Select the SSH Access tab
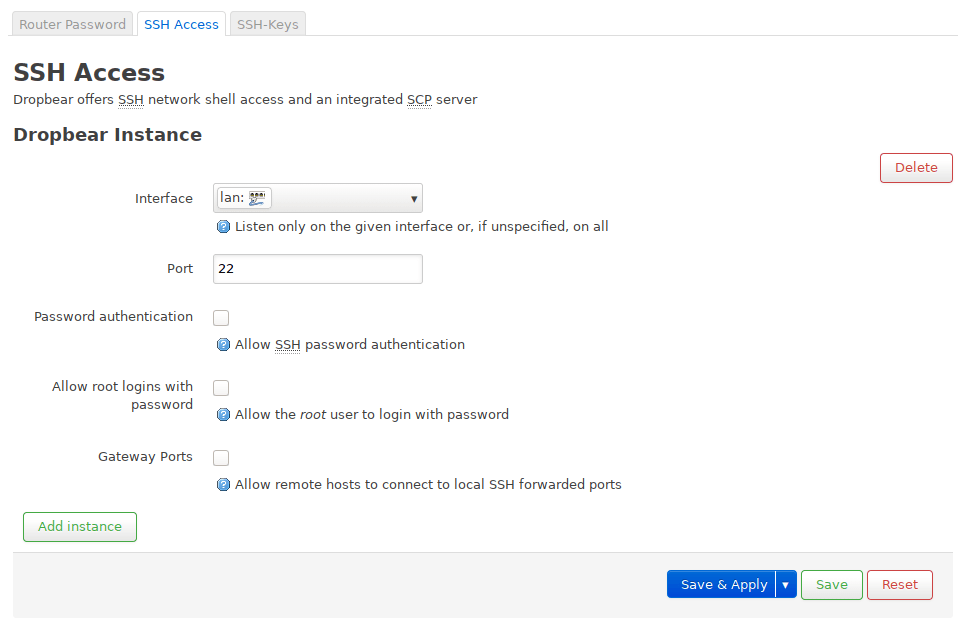 181,24
